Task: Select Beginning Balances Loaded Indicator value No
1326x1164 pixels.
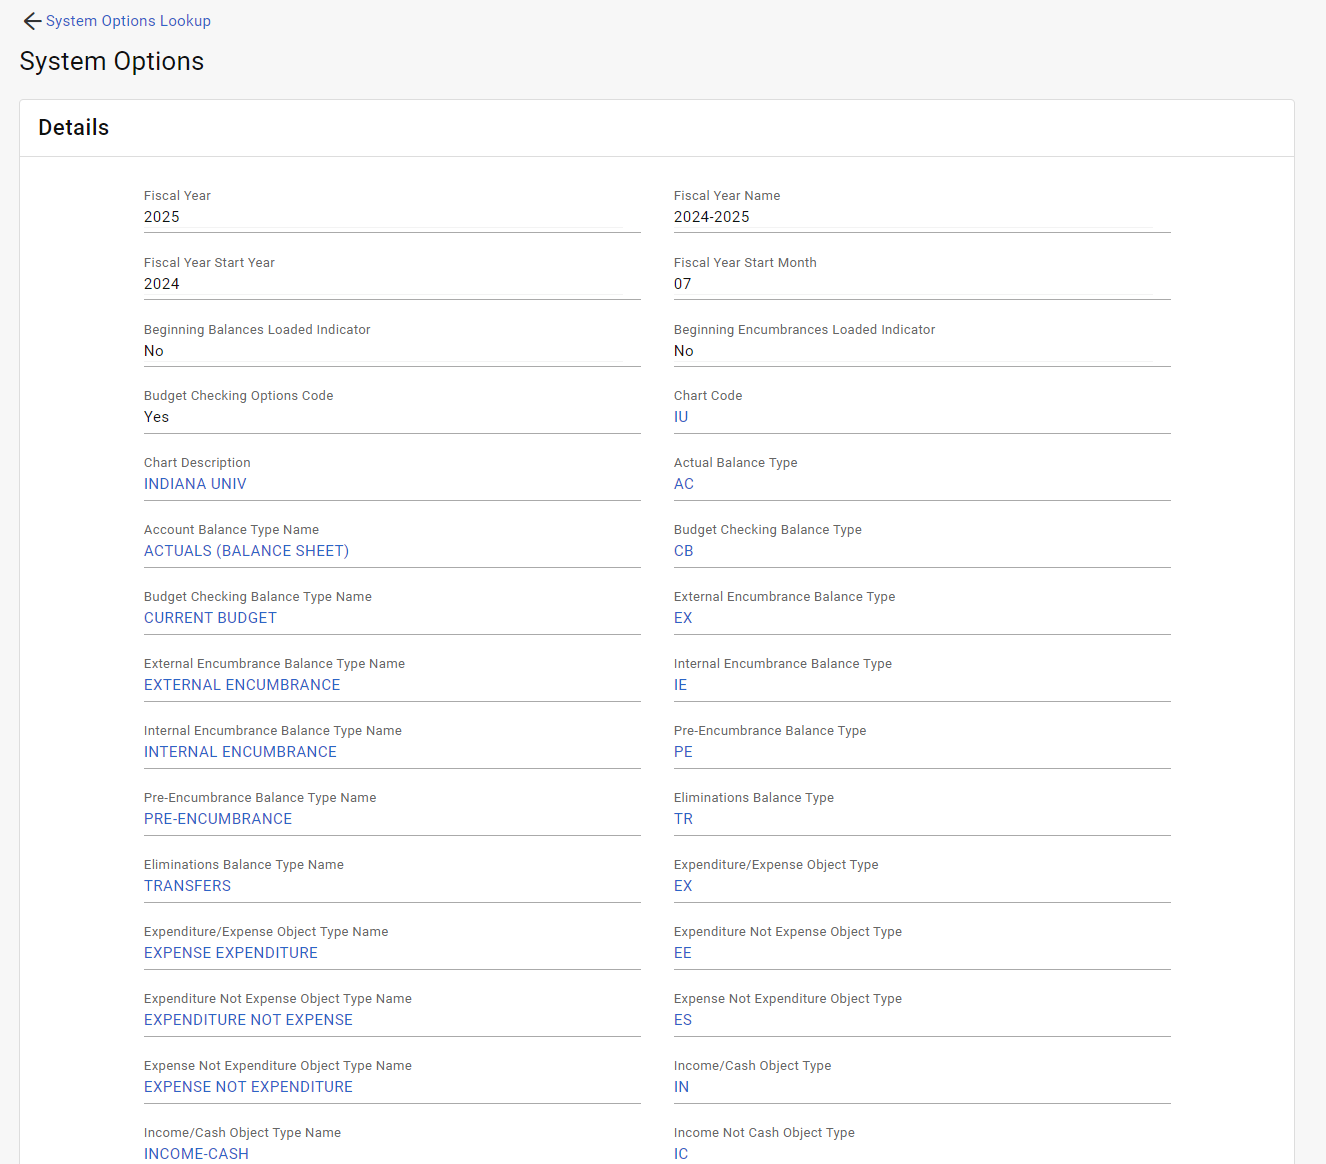Action: (x=154, y=351)
